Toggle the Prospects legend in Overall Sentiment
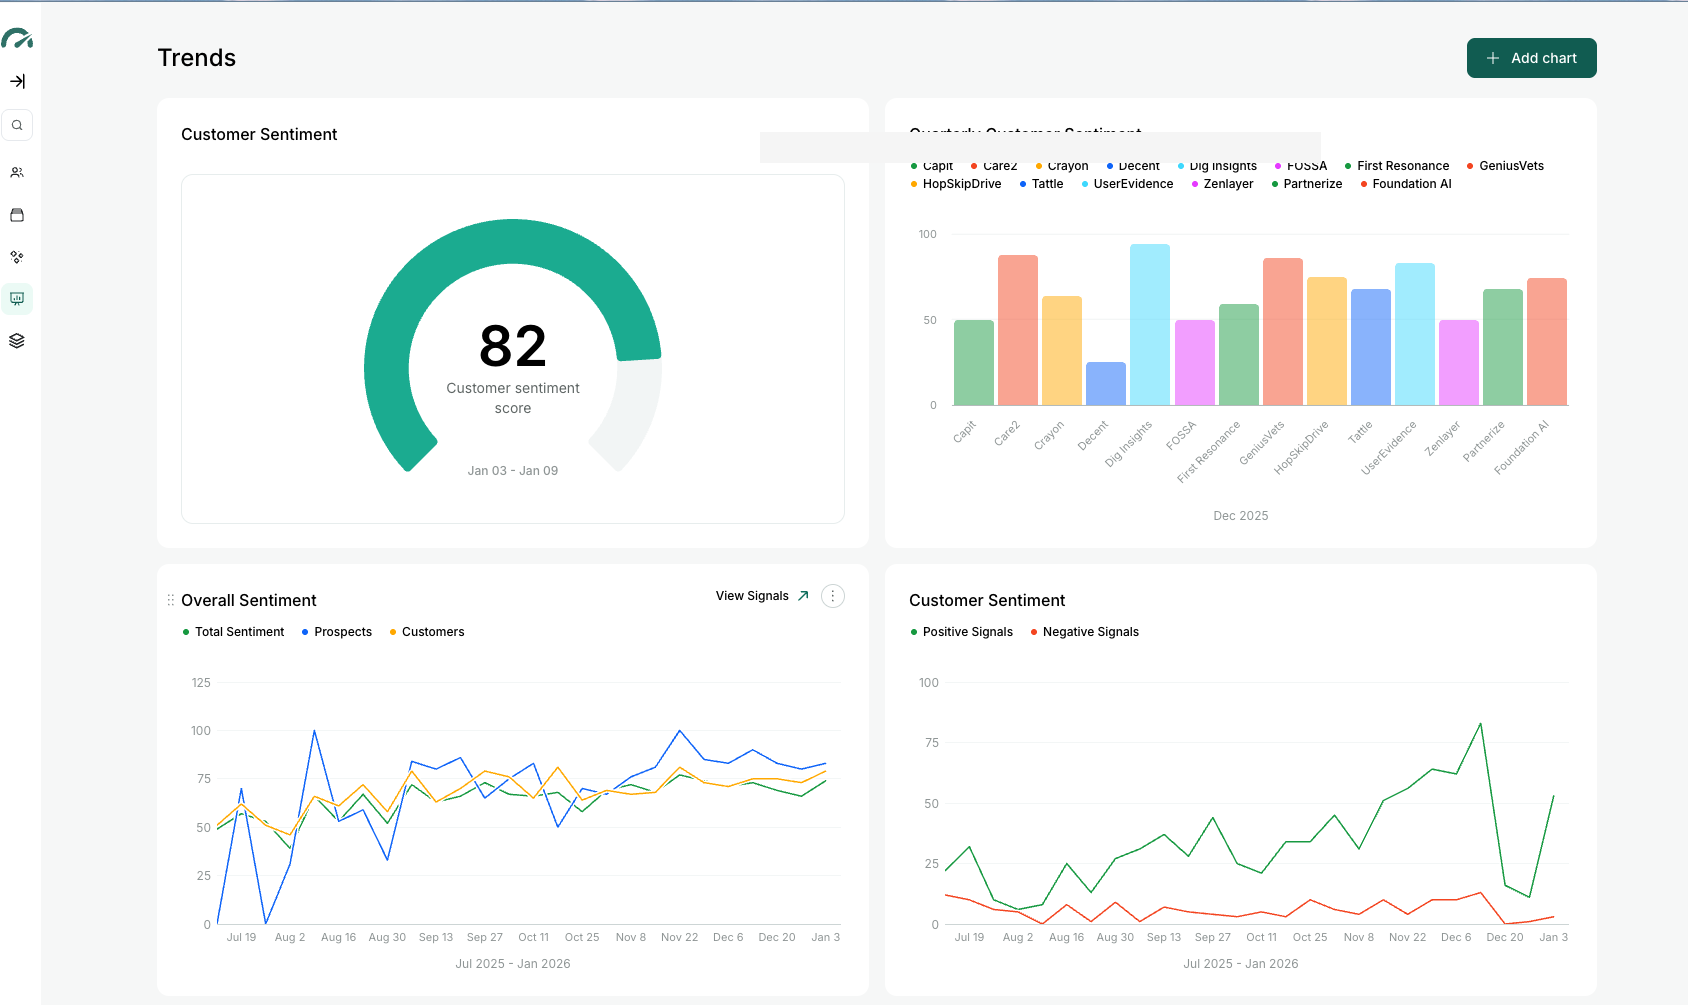Screen dimensions: 1688x1005 pos(337,631)
